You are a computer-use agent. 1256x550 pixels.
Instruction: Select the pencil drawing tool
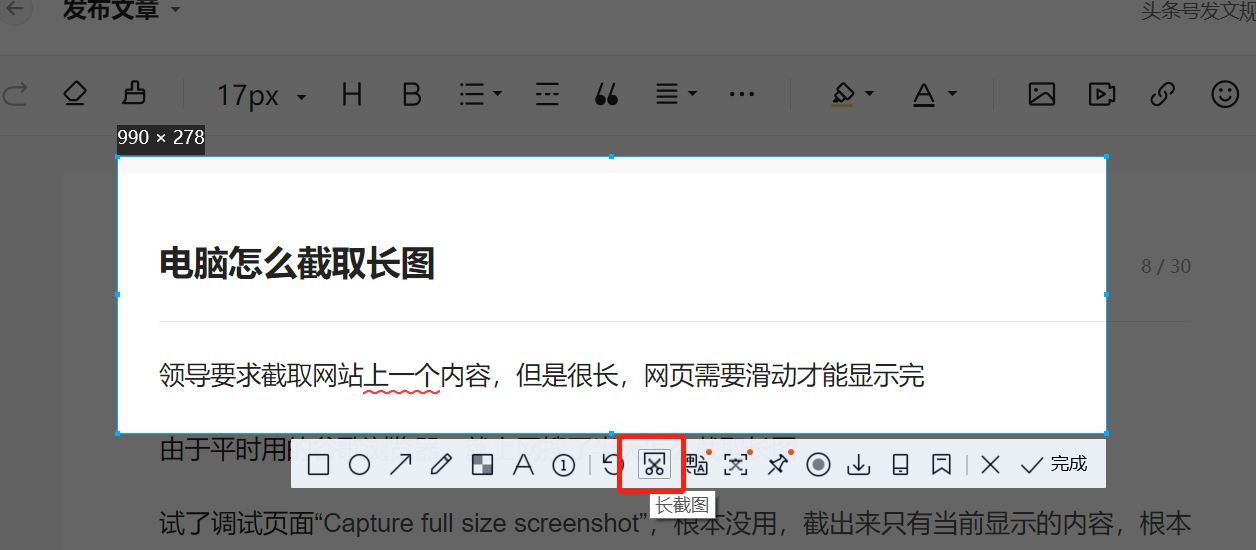click(441, 465)
